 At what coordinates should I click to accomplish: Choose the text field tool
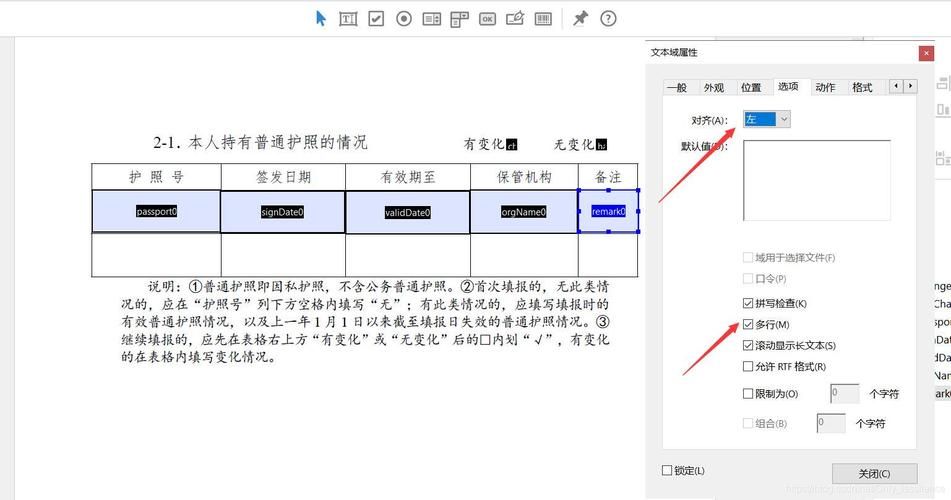click(348, 19)
